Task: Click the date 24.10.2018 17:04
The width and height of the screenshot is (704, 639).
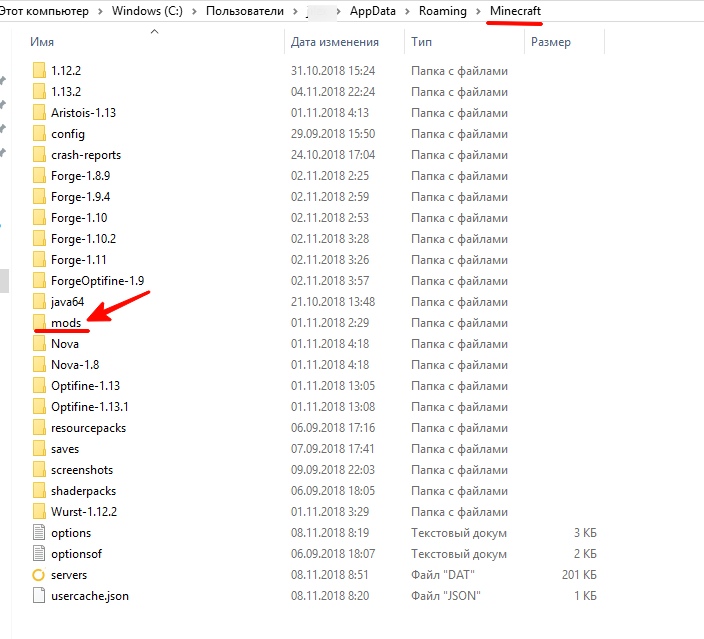Action: point(333,154)
